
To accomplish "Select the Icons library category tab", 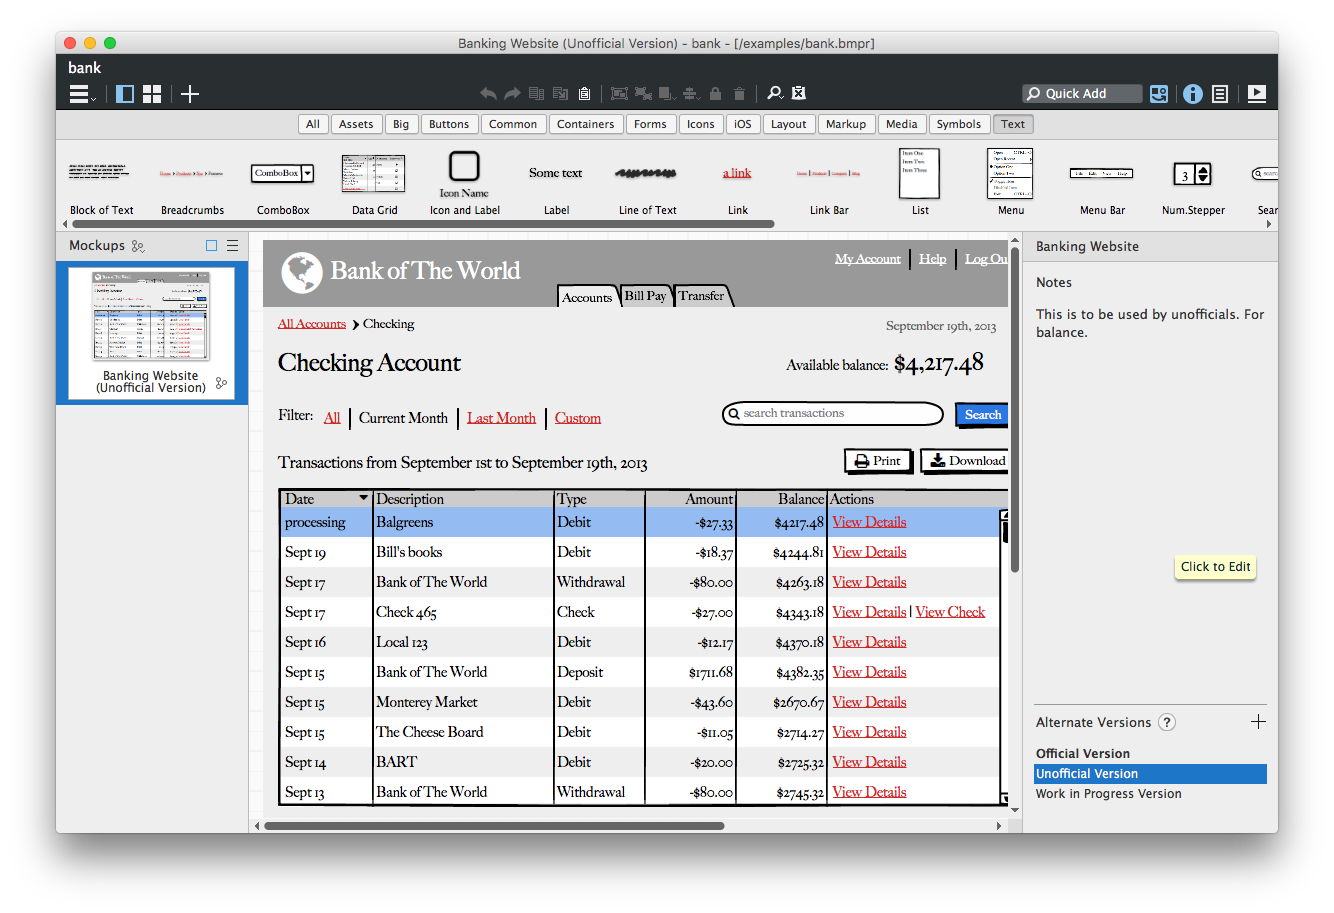I will click(x=700, y=124).
